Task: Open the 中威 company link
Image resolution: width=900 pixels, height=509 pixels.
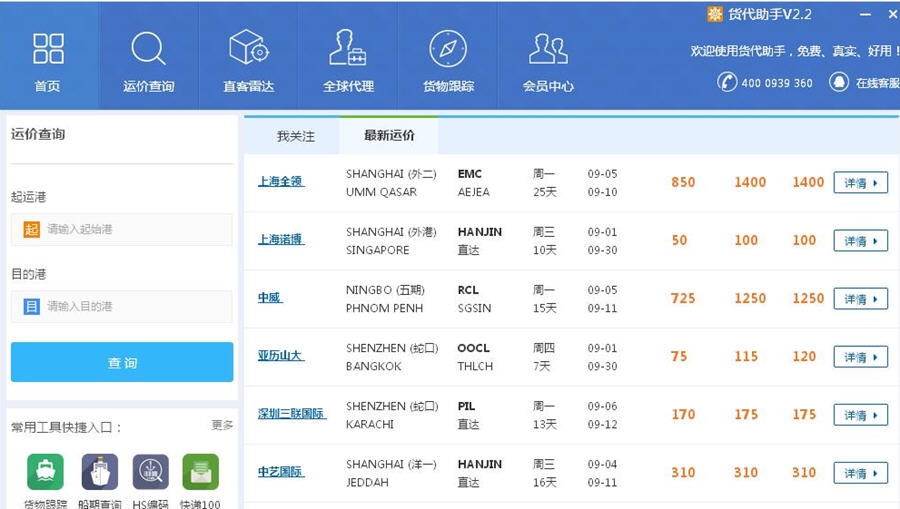Action: 270,297
